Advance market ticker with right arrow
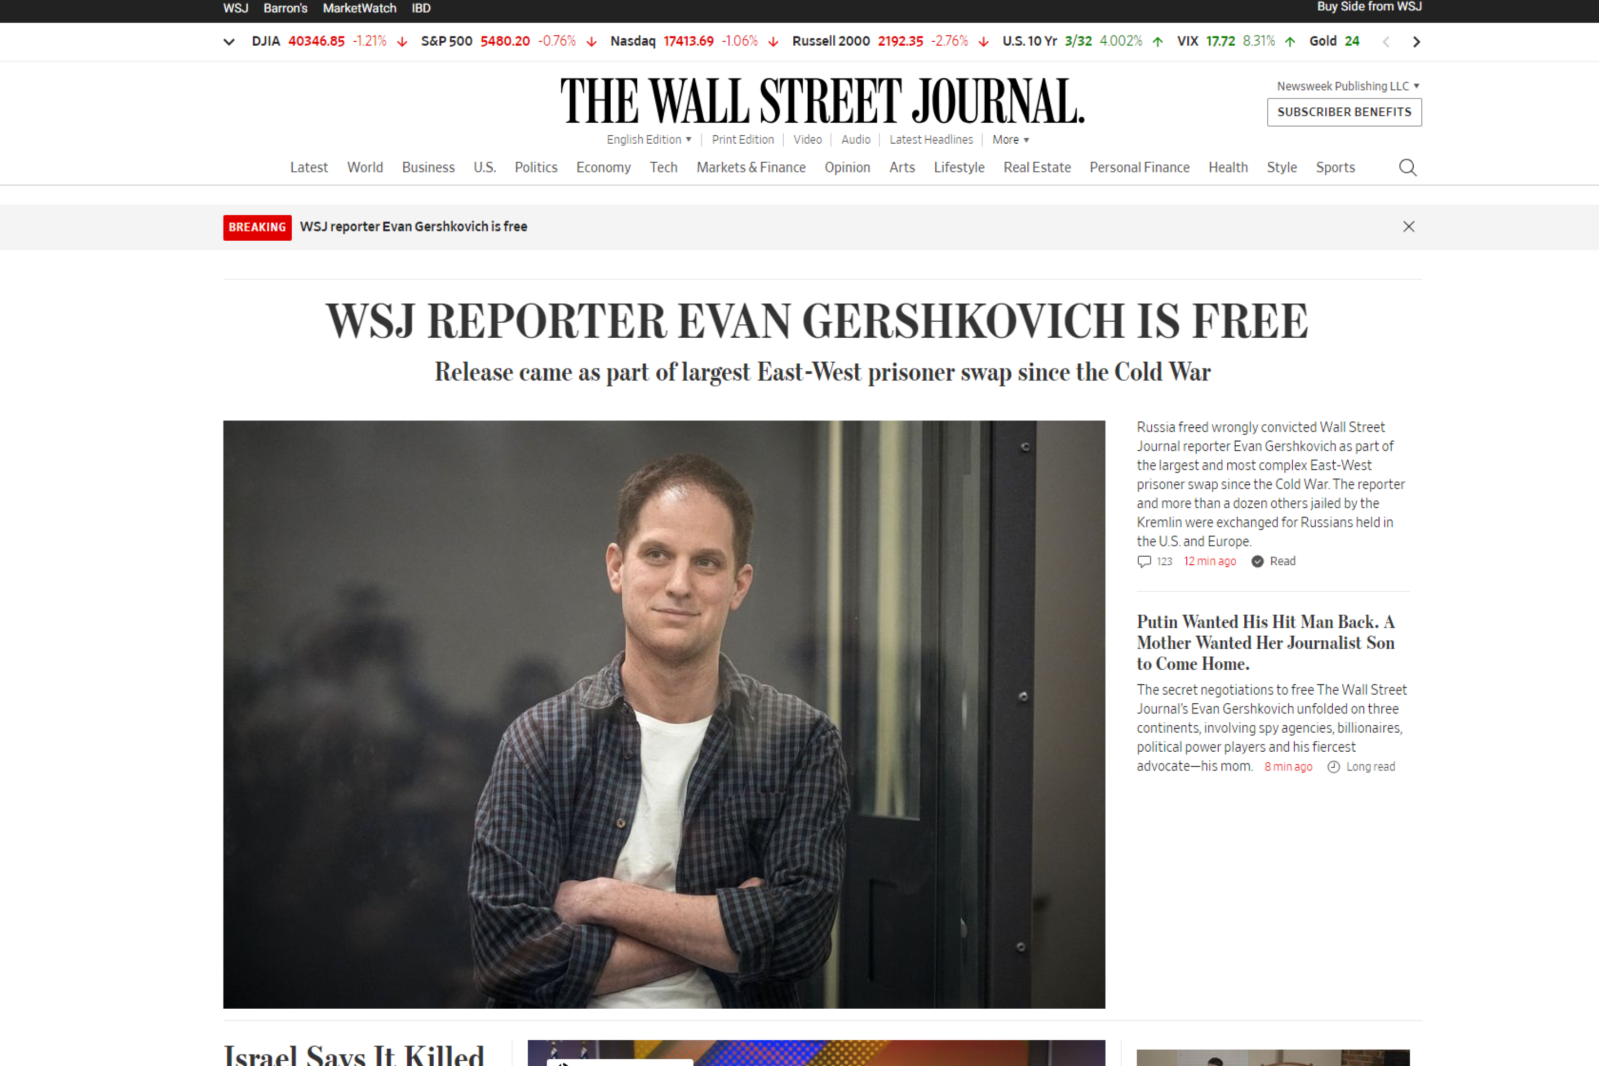This screenshot has height=1066, width=1599. point(1416,42)
